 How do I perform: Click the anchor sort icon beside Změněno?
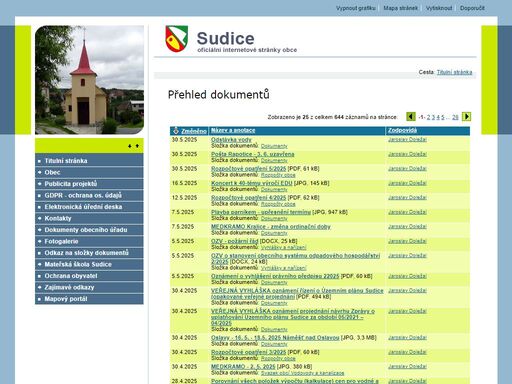[176, 130]
